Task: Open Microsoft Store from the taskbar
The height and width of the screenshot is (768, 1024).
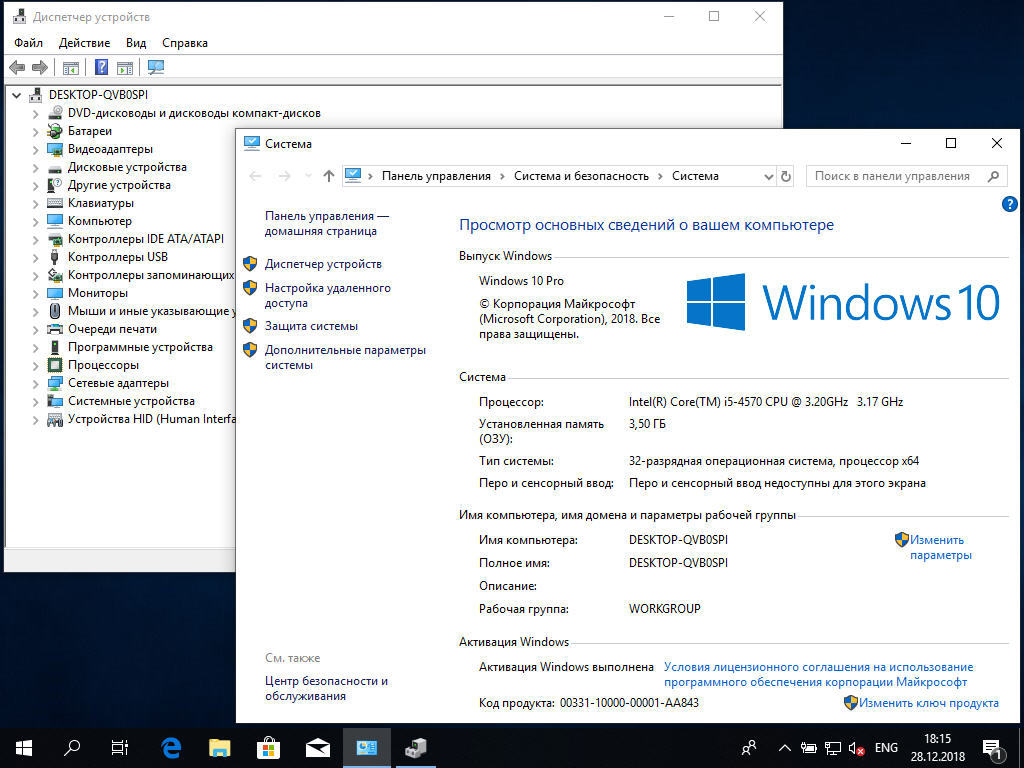Action: tap(268, 747)
